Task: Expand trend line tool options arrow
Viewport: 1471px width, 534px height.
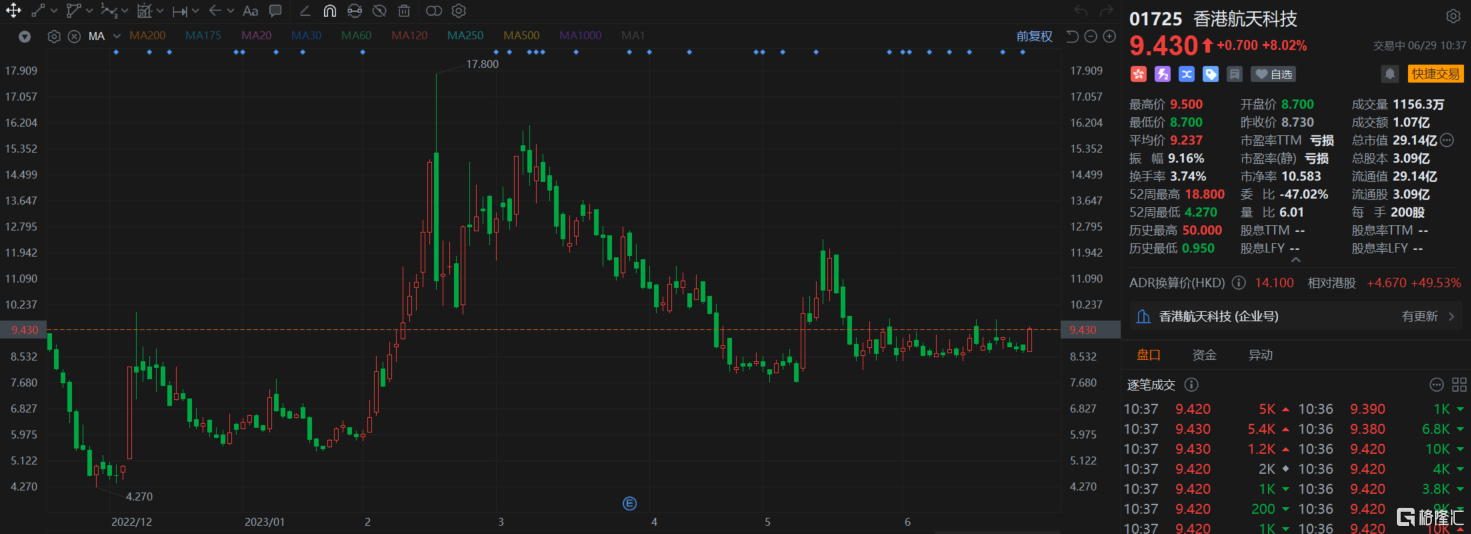Action: pos(54,11)
